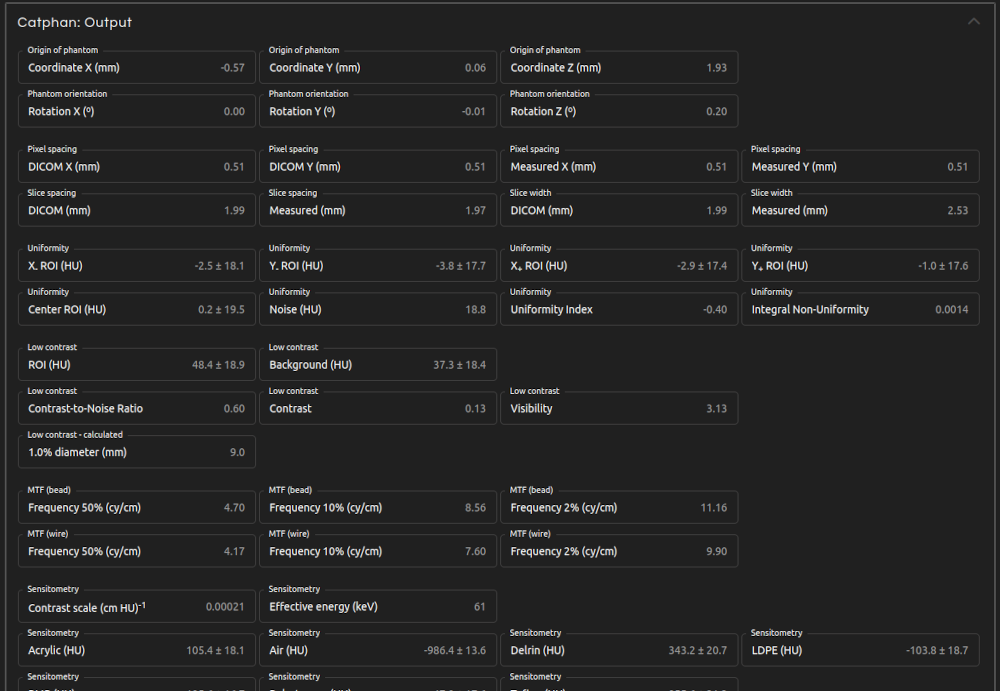
Task: Click the Slice spacing Measured (mm) field
Action: [x=378, y=210]
